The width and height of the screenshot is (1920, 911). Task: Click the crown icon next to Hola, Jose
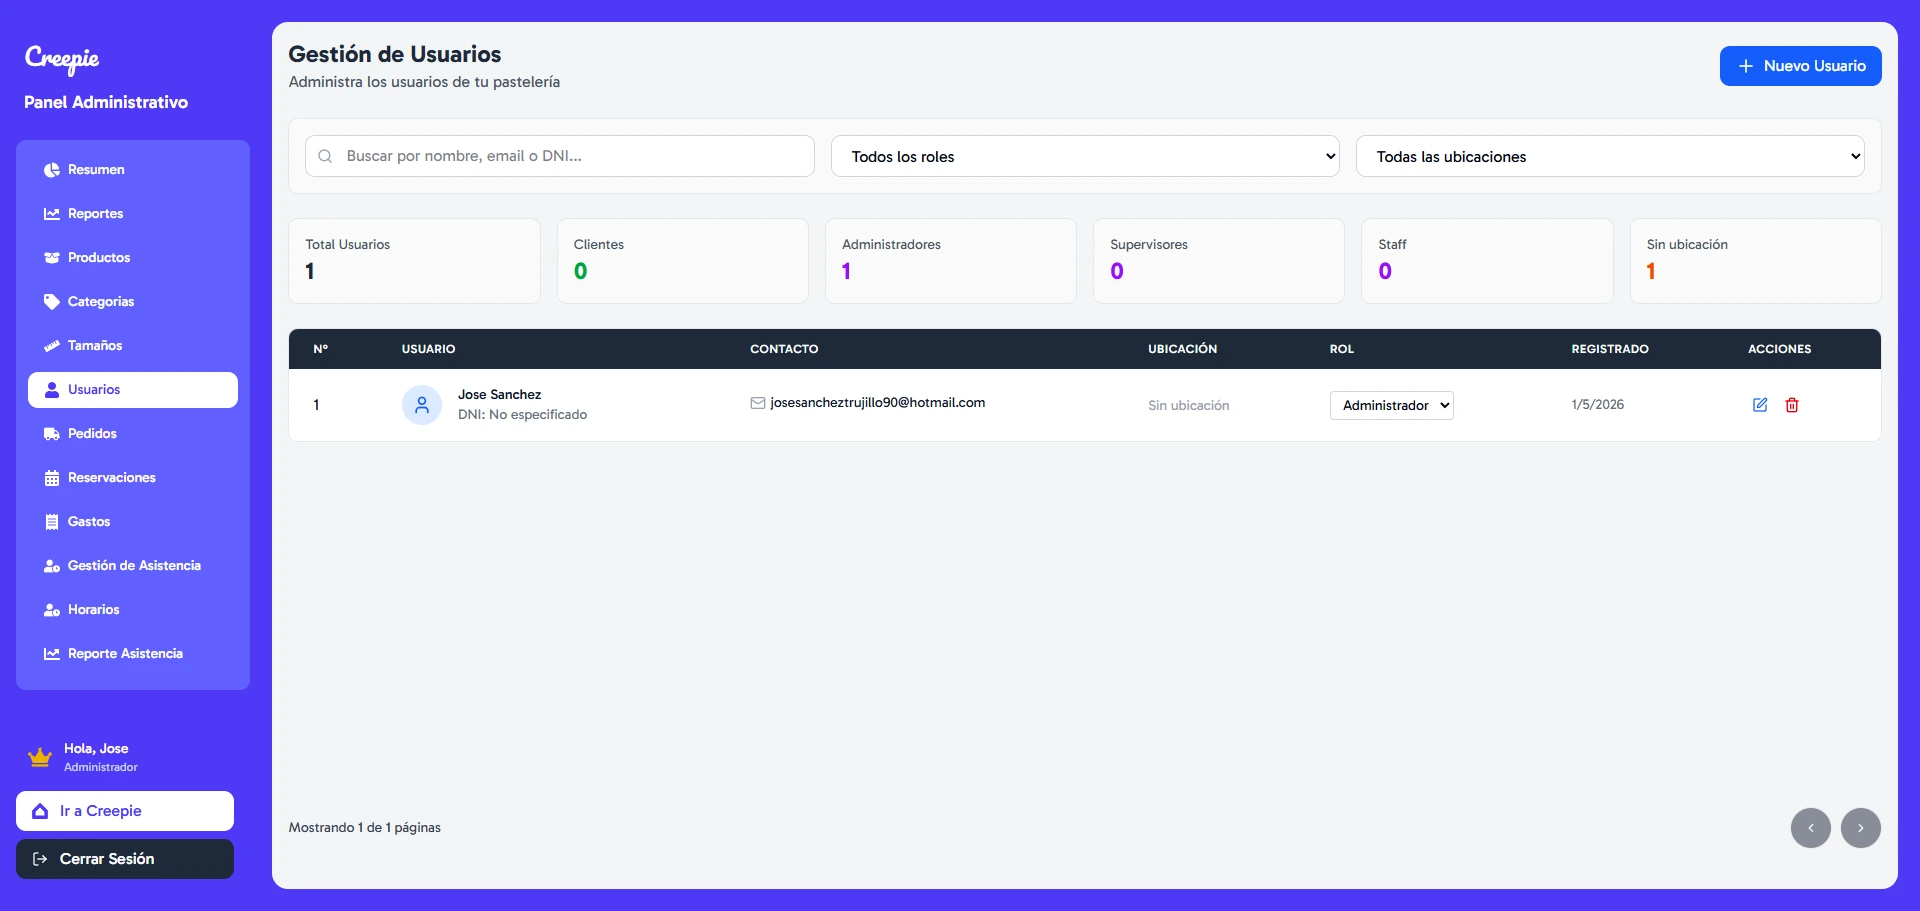tap(40, 757)
